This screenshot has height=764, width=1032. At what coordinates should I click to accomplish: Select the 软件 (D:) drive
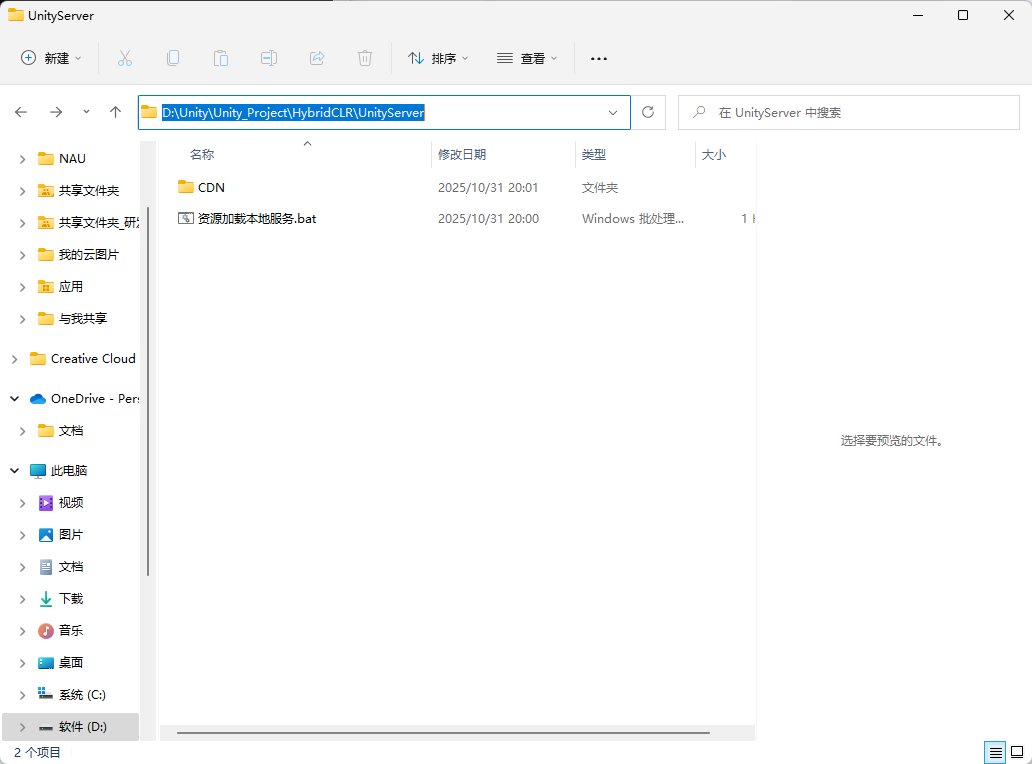point(72,726)
